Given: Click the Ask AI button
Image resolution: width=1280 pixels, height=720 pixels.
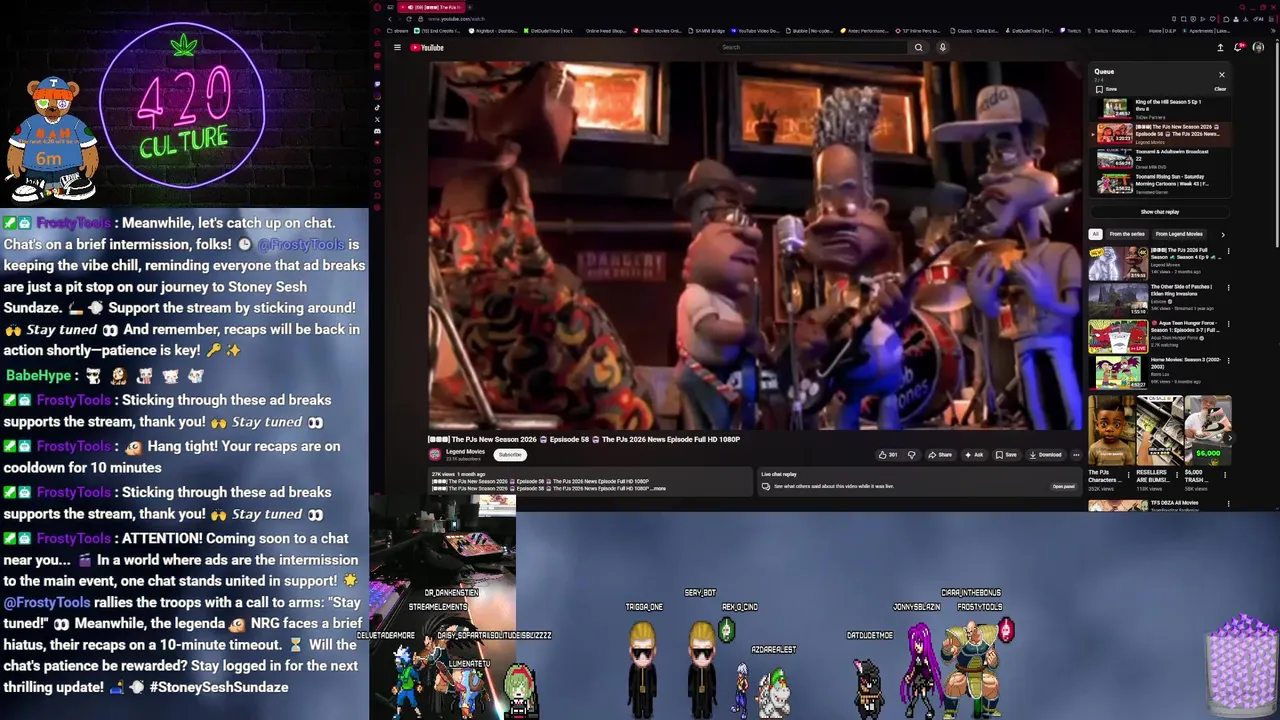Looking at the screenshot, I should [x=974, y=455].
